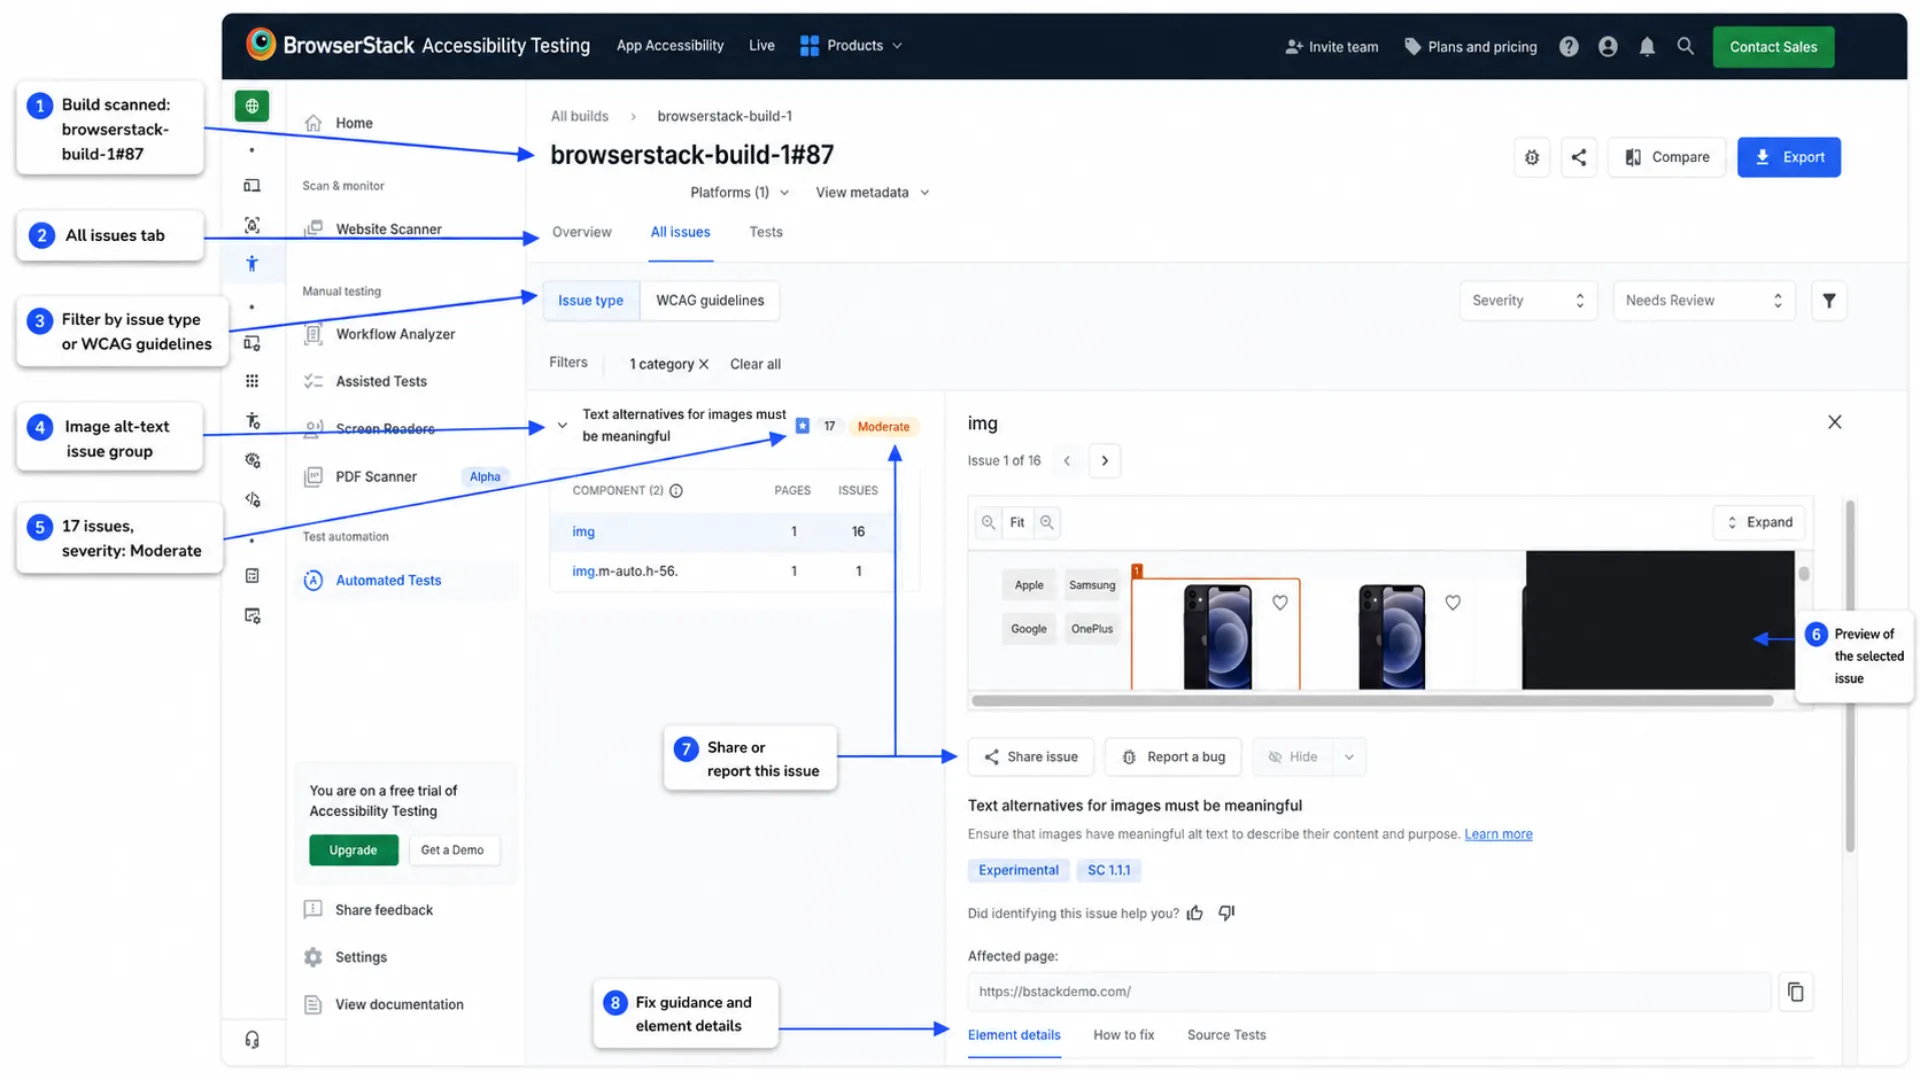Click the share build icon button
This screenshot has height=1080, width=1920.
tap(1578, 157)
